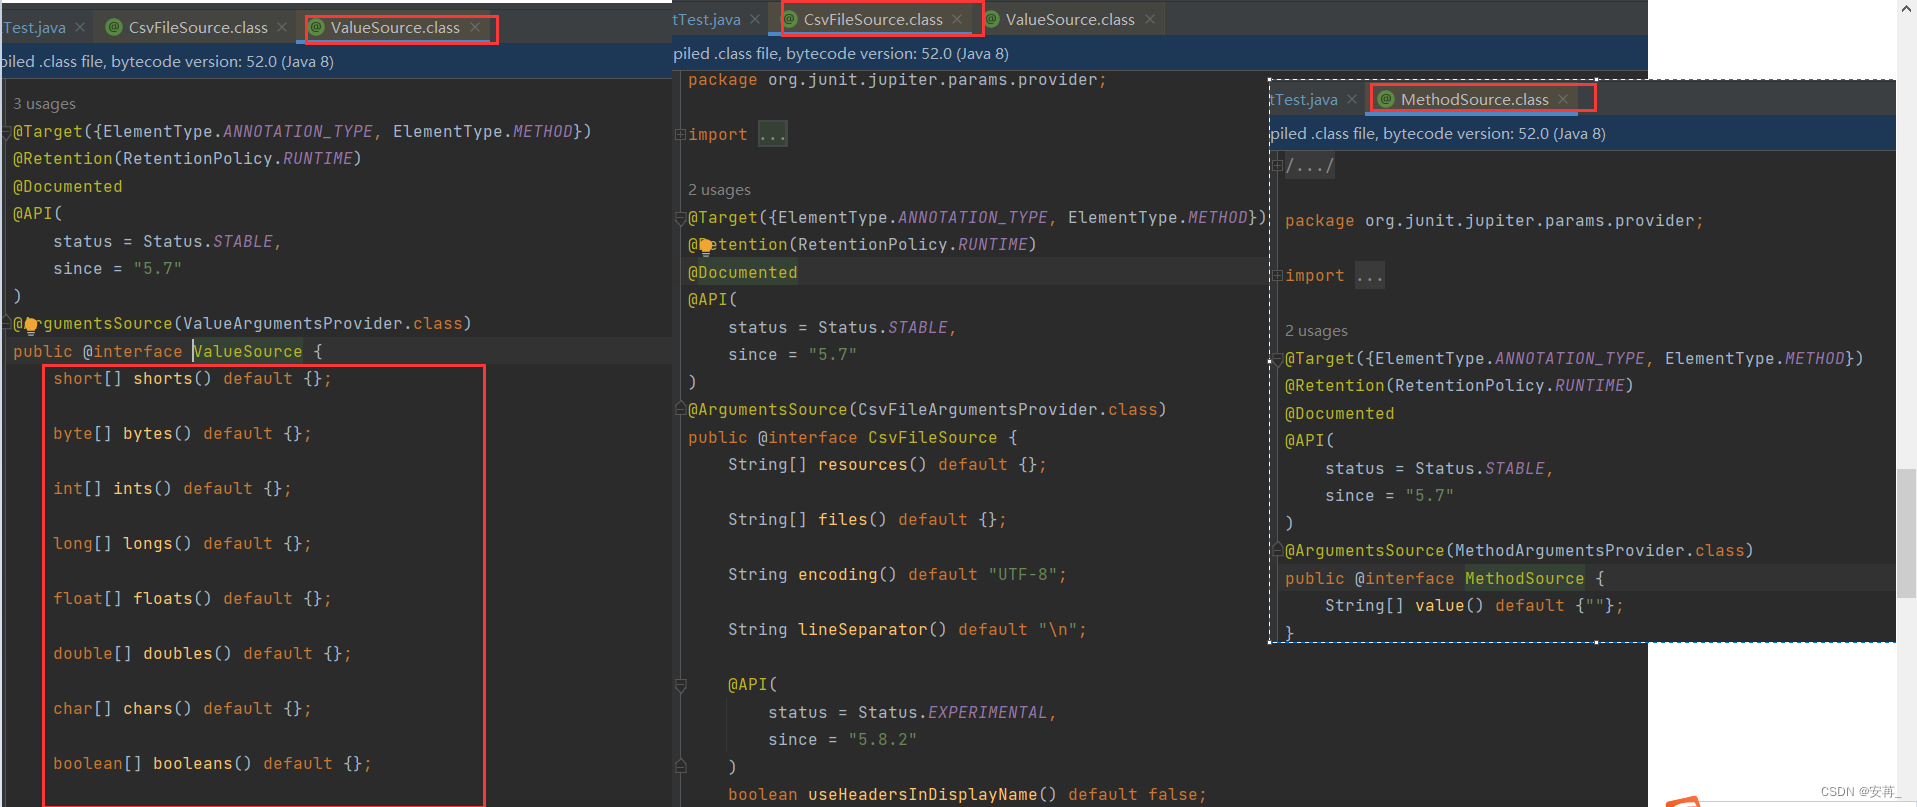Click the "5.8.2" since value

882,740
